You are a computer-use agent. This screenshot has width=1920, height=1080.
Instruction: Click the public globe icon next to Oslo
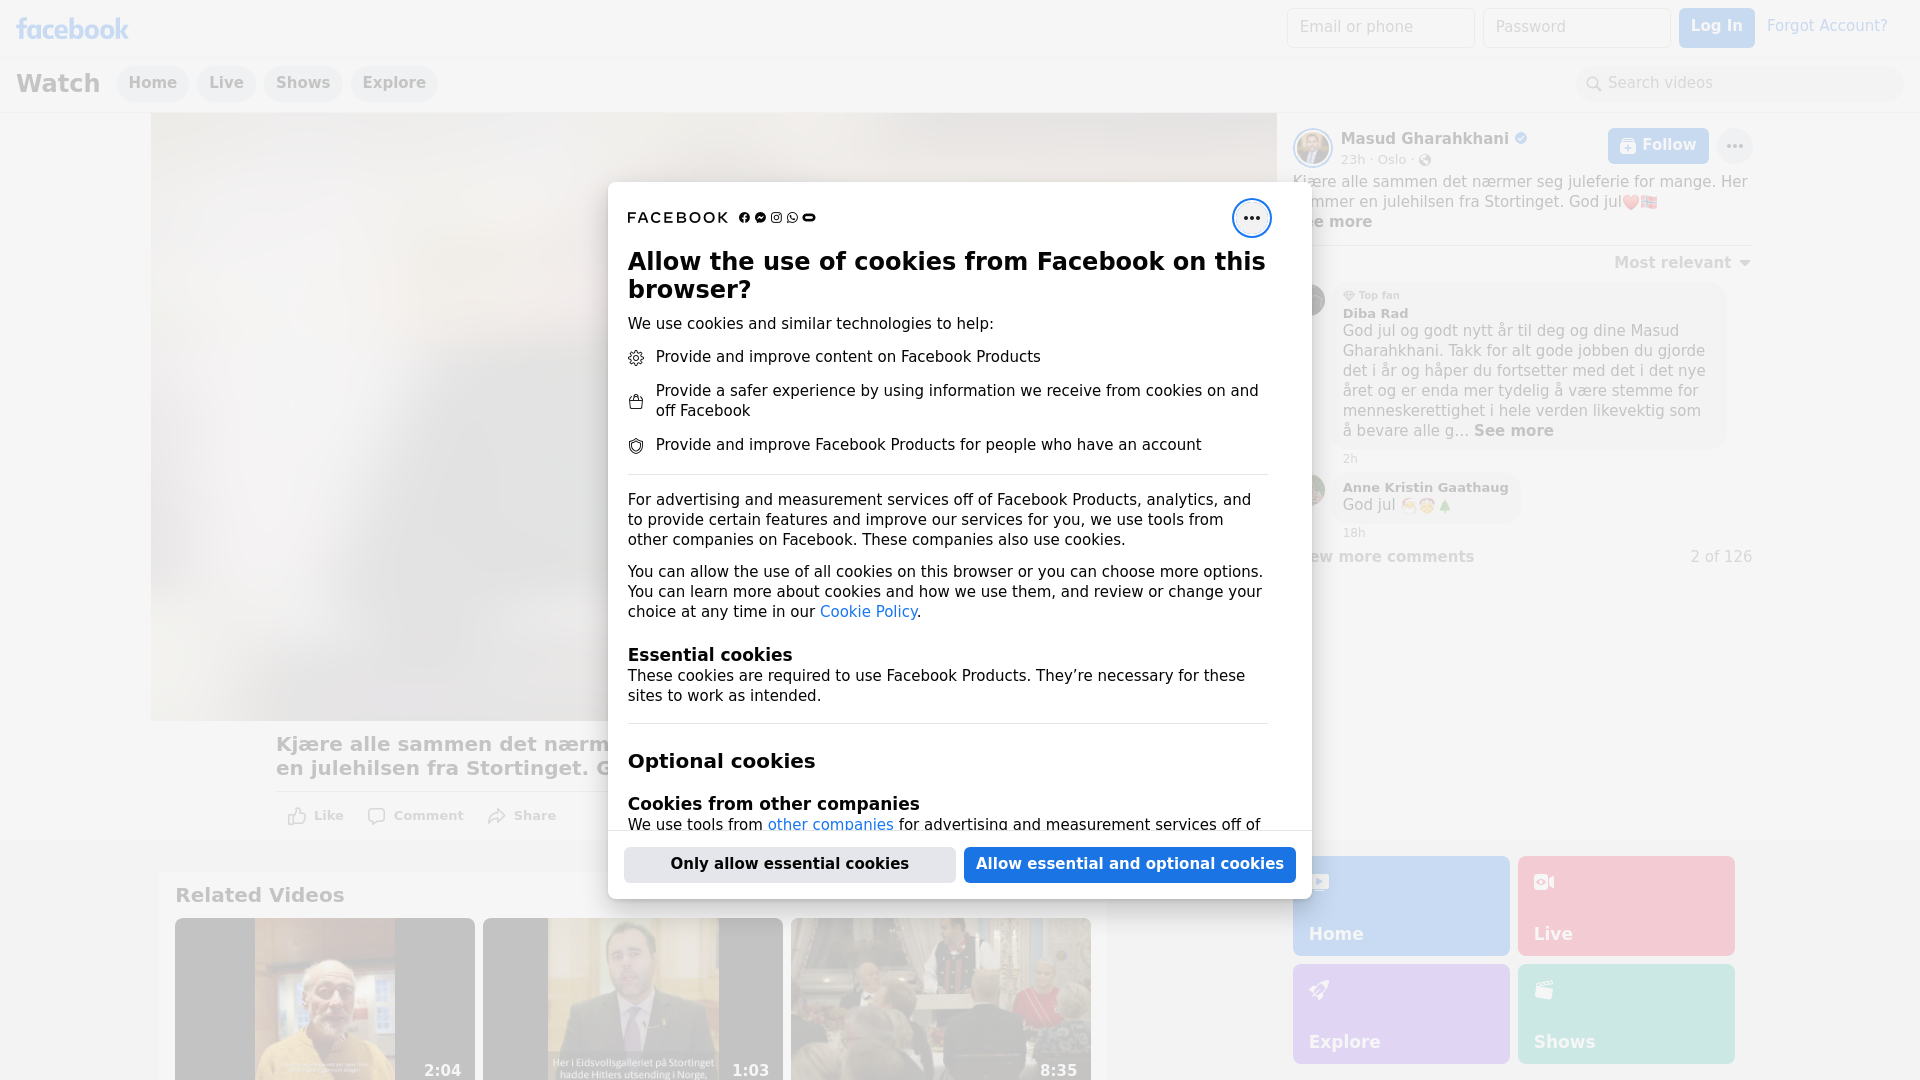tap(1425, 160)
